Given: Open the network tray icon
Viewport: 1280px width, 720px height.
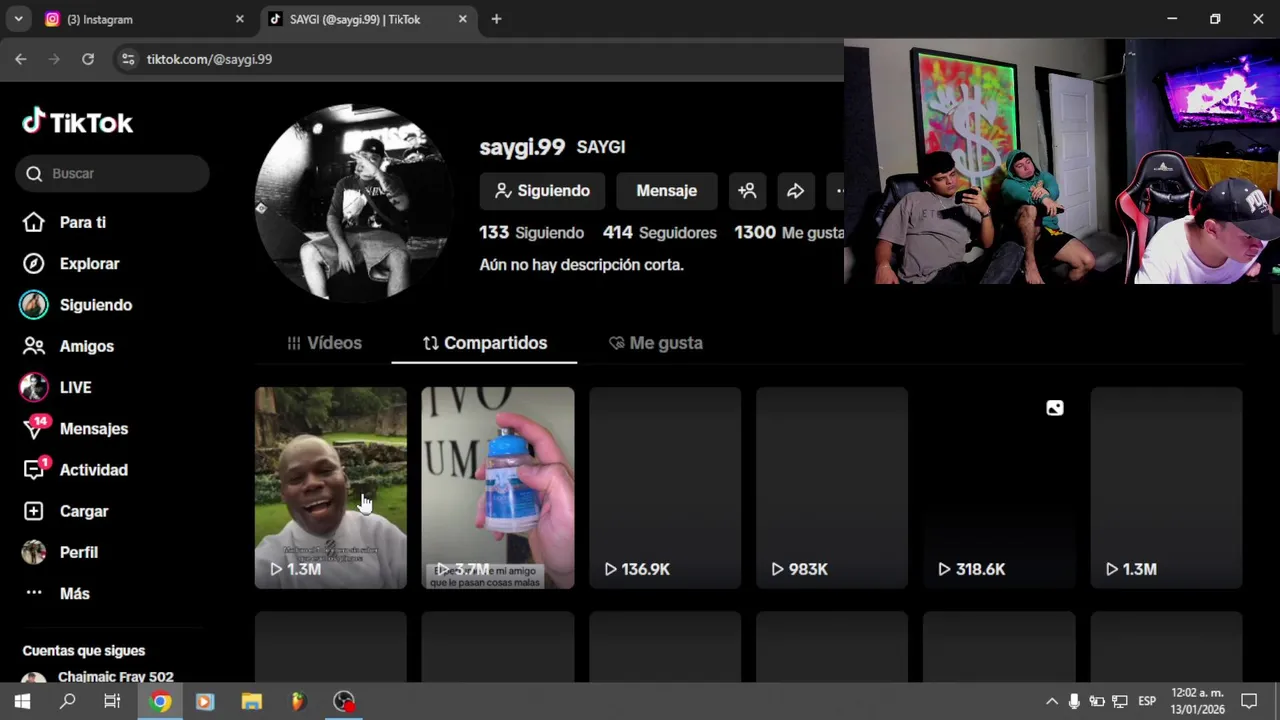Looking at the screenshot, I should (1120, 701).
